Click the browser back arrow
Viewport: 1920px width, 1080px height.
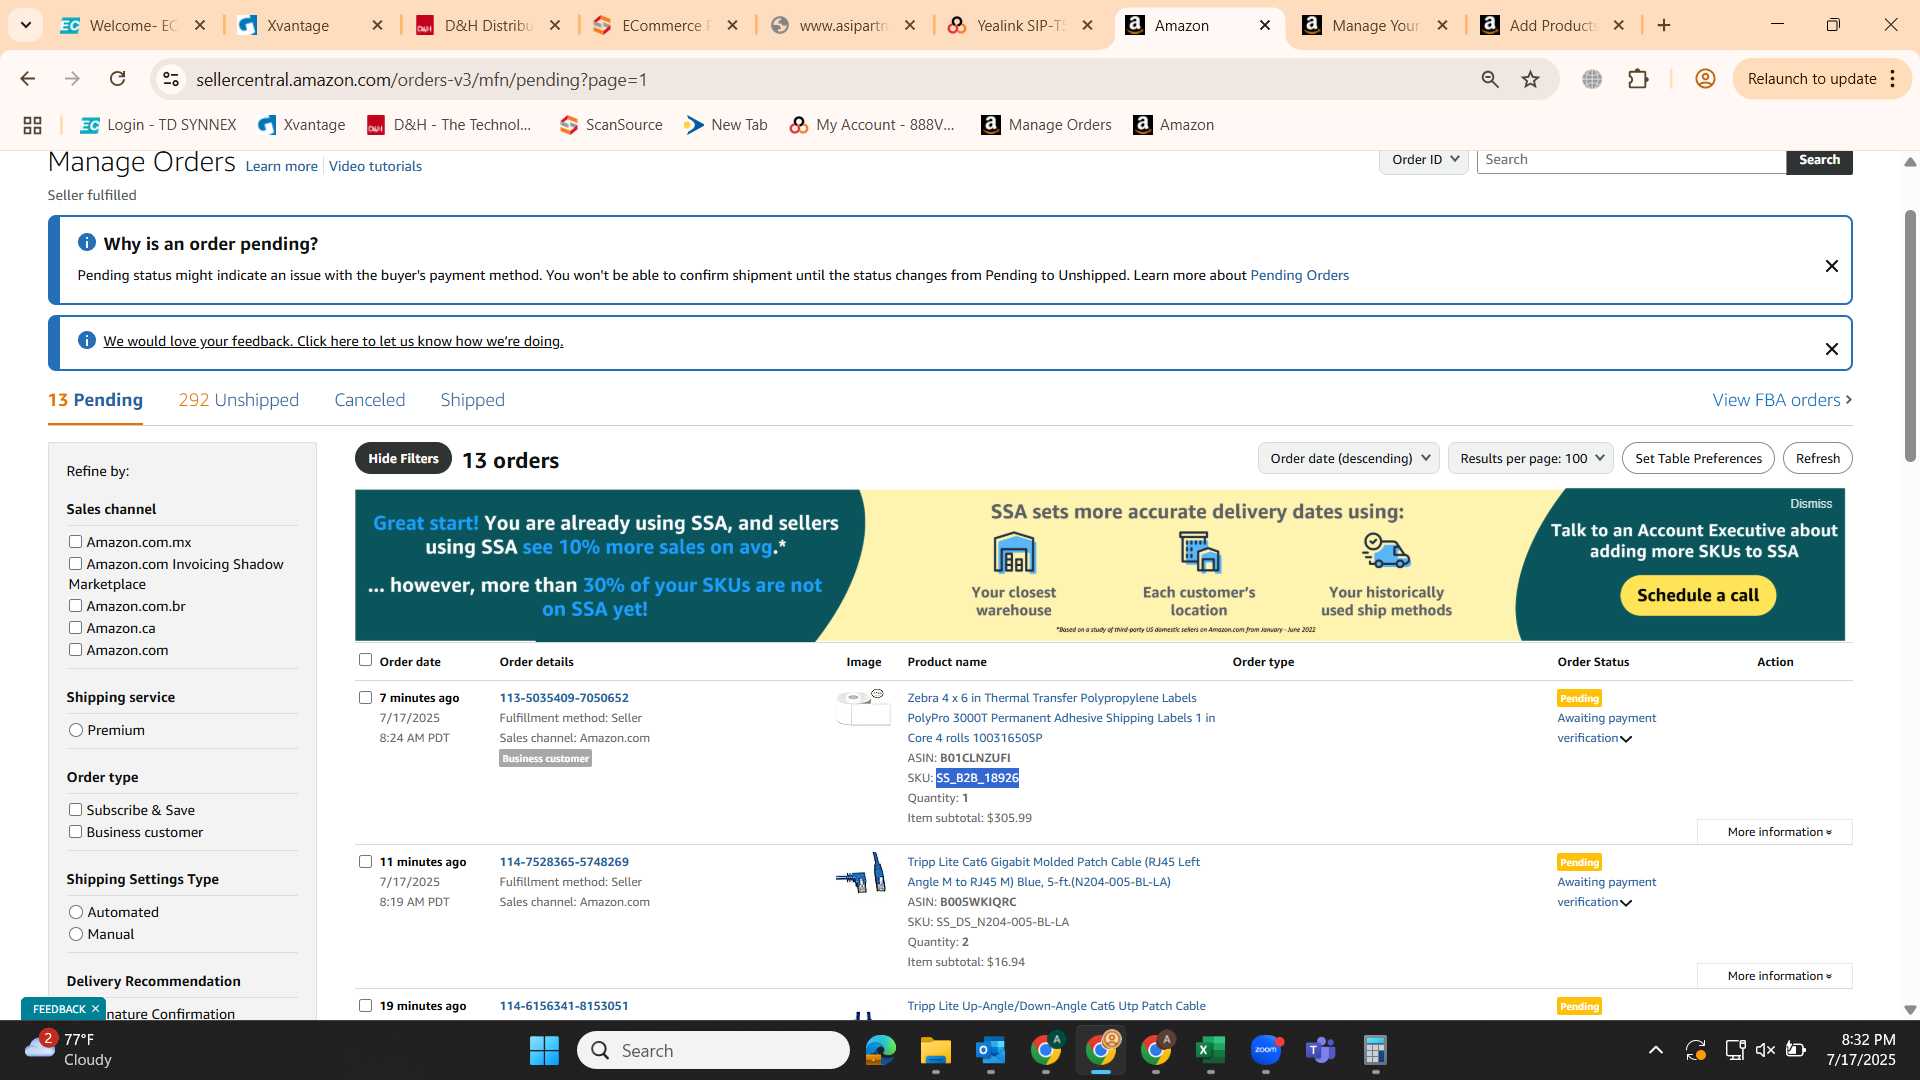[x=28, y=79]
